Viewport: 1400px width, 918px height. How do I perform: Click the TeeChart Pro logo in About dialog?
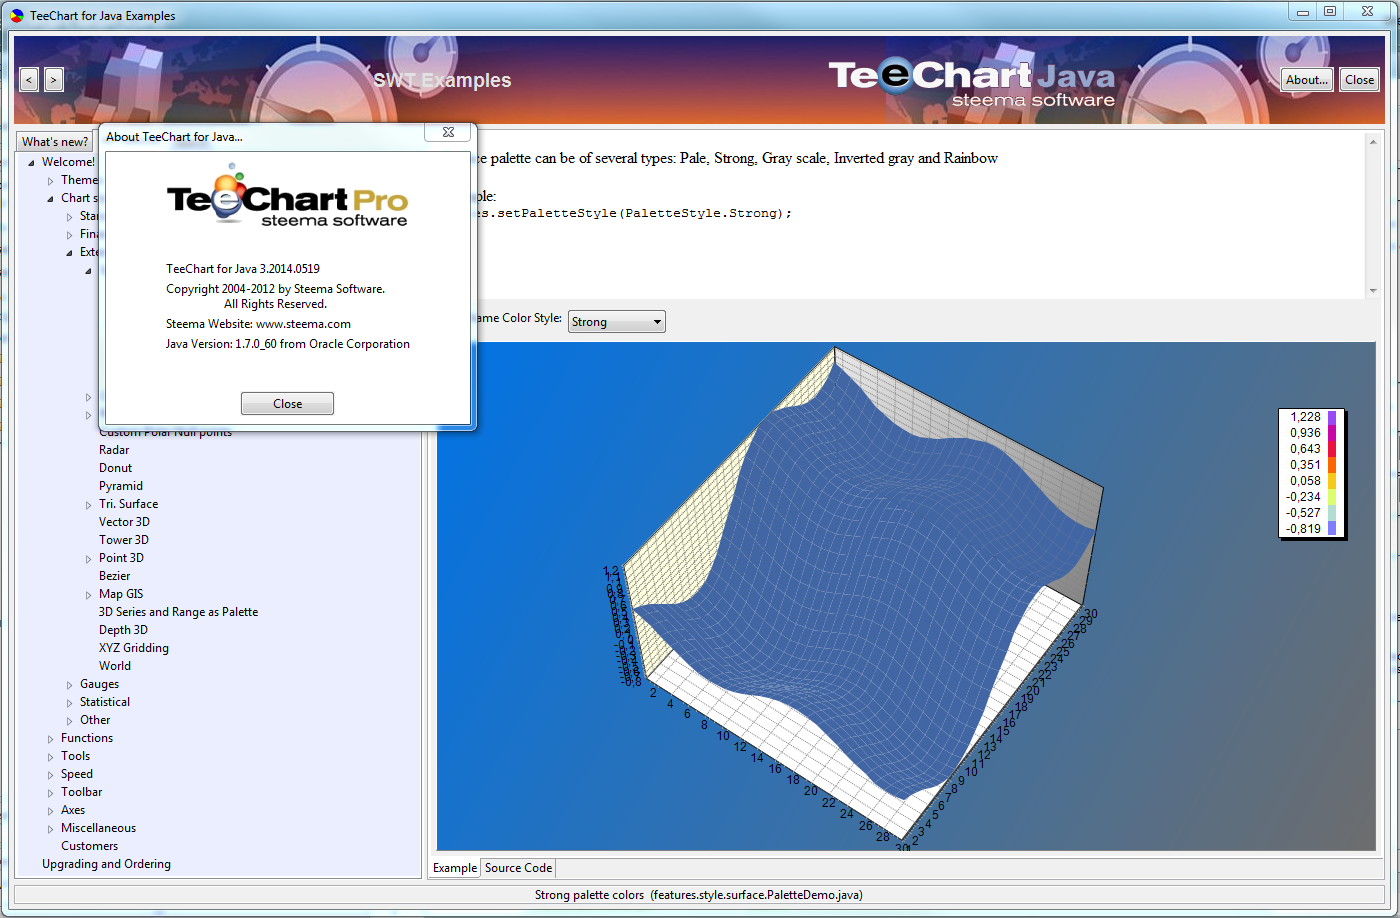pyautogui.click(x=287, y=197)
